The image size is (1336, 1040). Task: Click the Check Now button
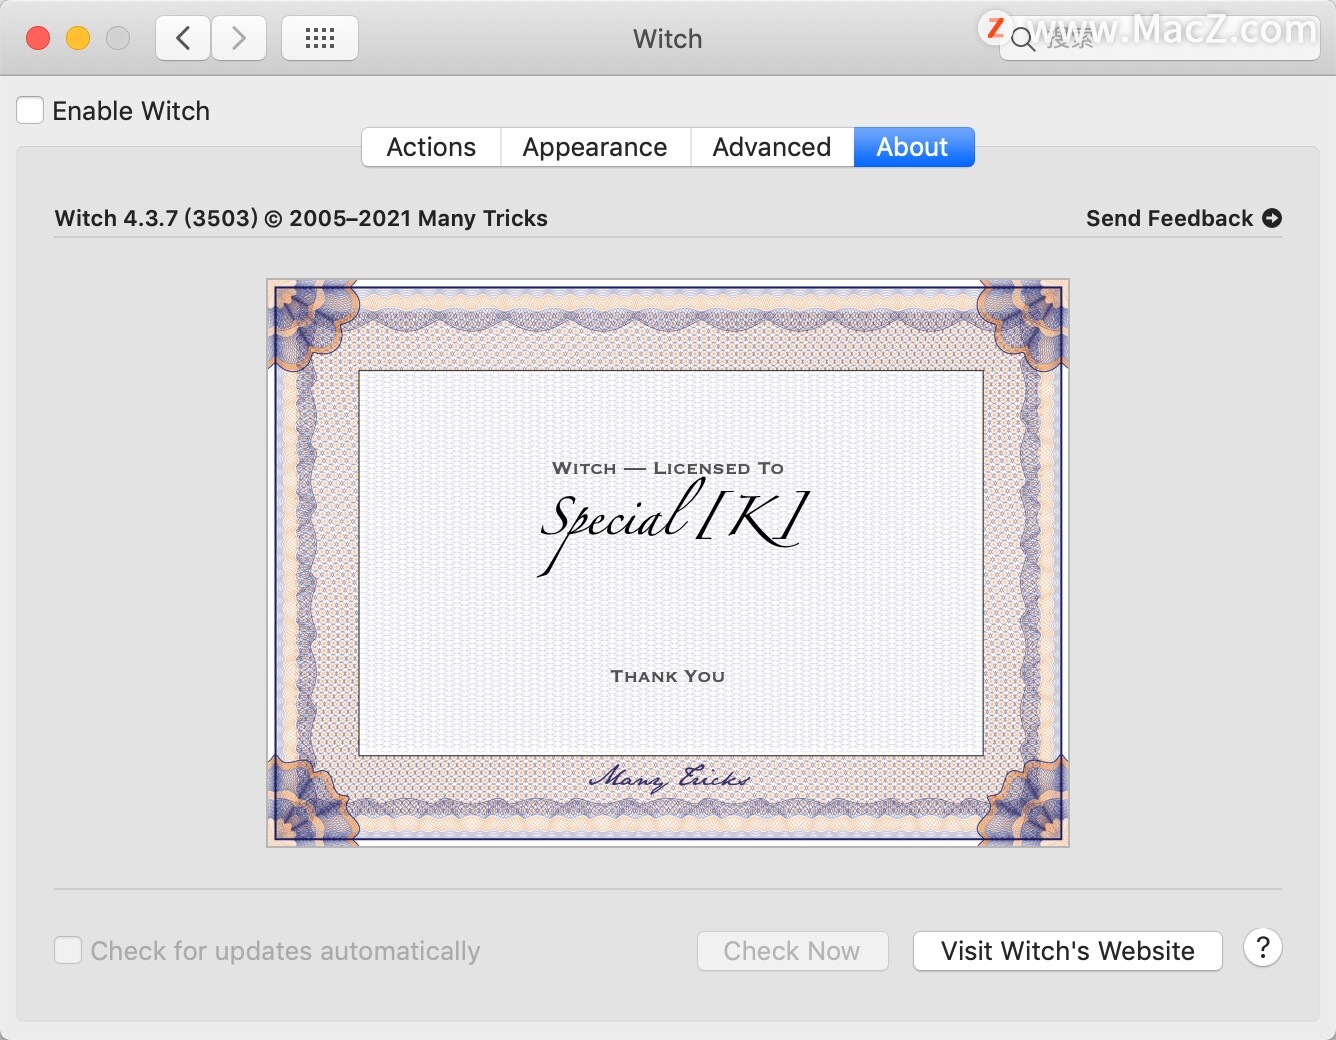tap(792, 951)
